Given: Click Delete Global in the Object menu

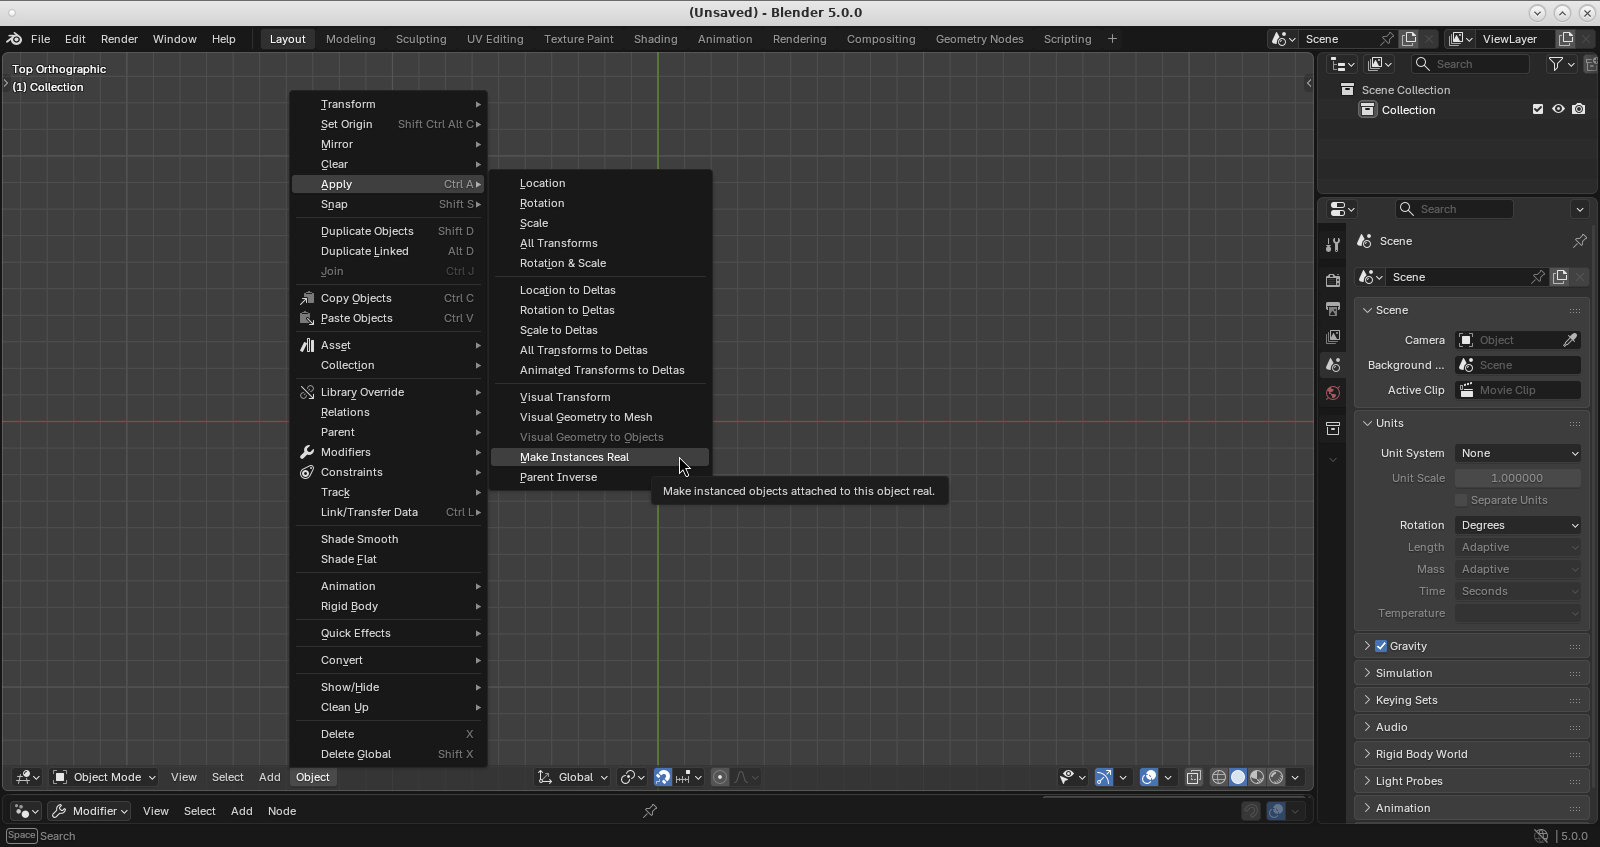Looking at the screenshot, I should click(x=388, y=754).
